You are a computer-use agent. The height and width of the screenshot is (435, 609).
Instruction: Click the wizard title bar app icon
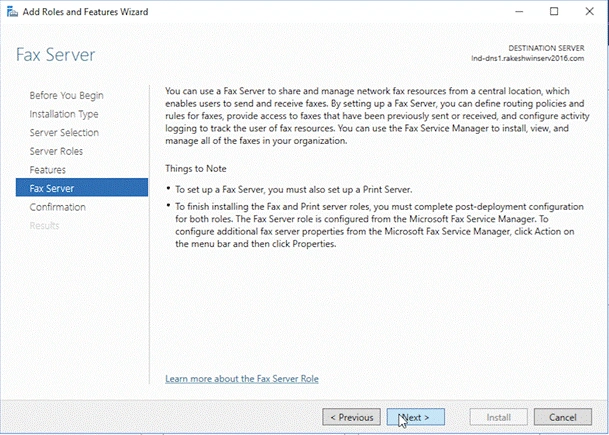[12, 12]
